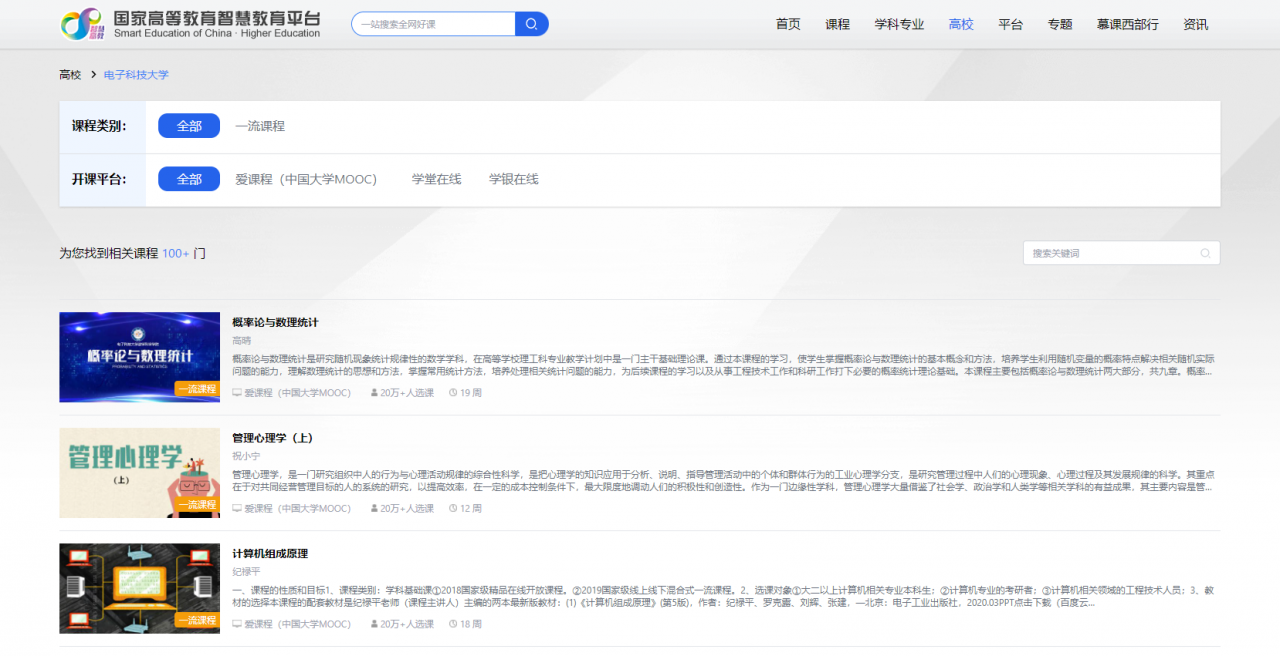The image size is (1280, 656).
Task: Filter courses by 学堂在线
Action: (x=435, y=179)
